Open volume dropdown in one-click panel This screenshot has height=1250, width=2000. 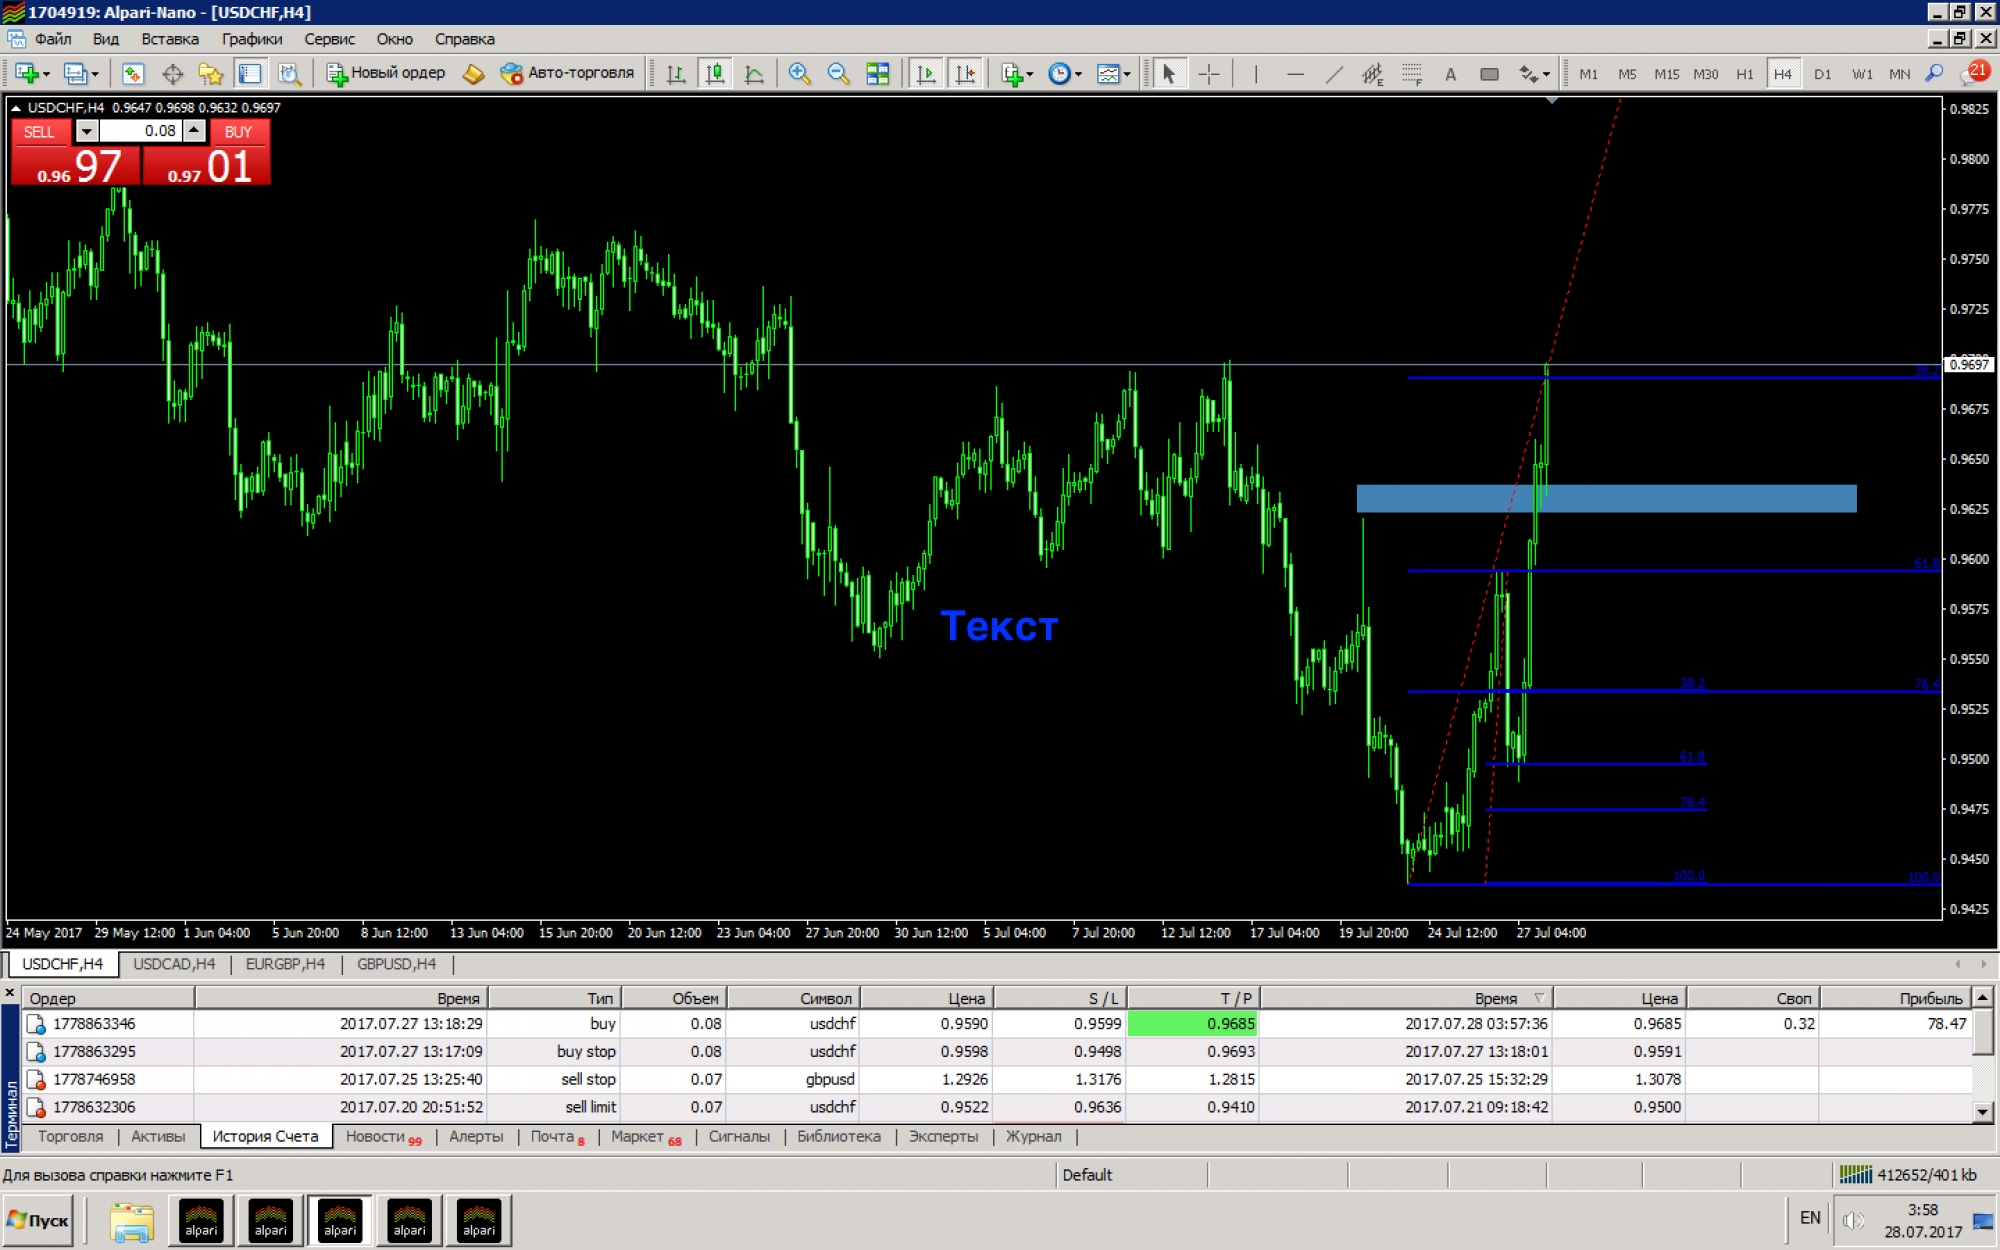pos(87,131)
